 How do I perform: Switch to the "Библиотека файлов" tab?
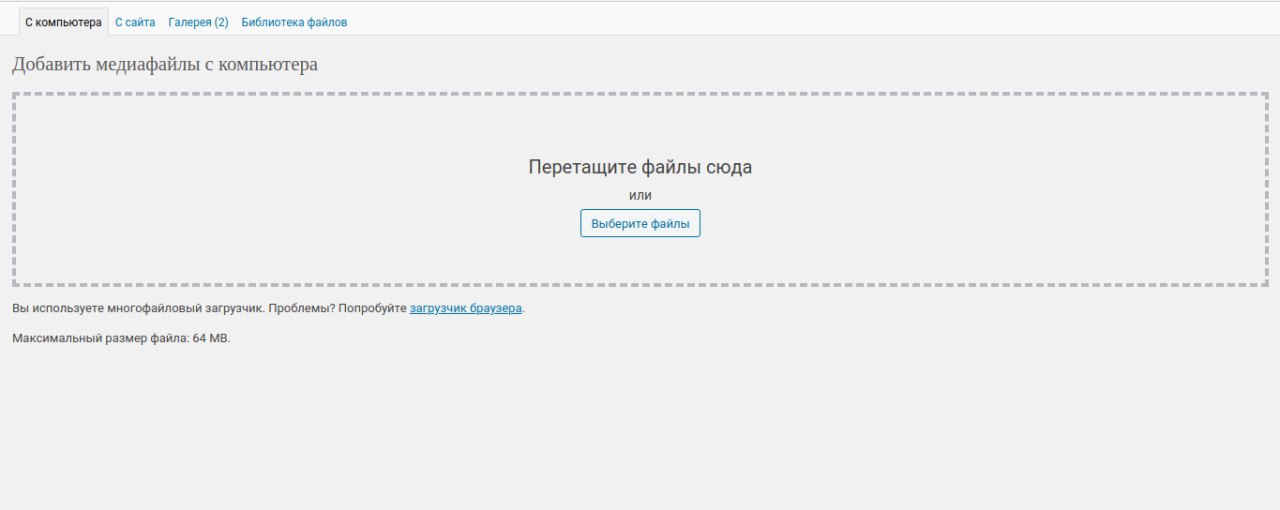click(x=294, y=22)
